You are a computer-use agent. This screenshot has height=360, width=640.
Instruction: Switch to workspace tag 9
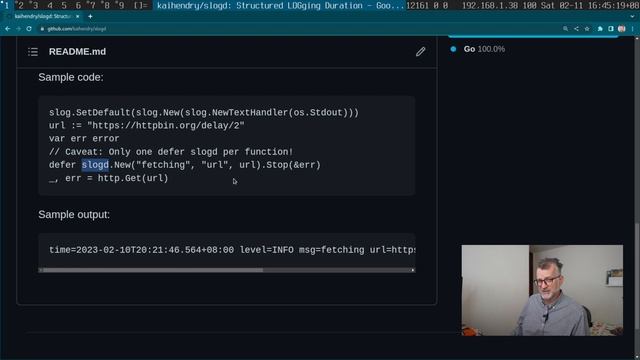121,6
